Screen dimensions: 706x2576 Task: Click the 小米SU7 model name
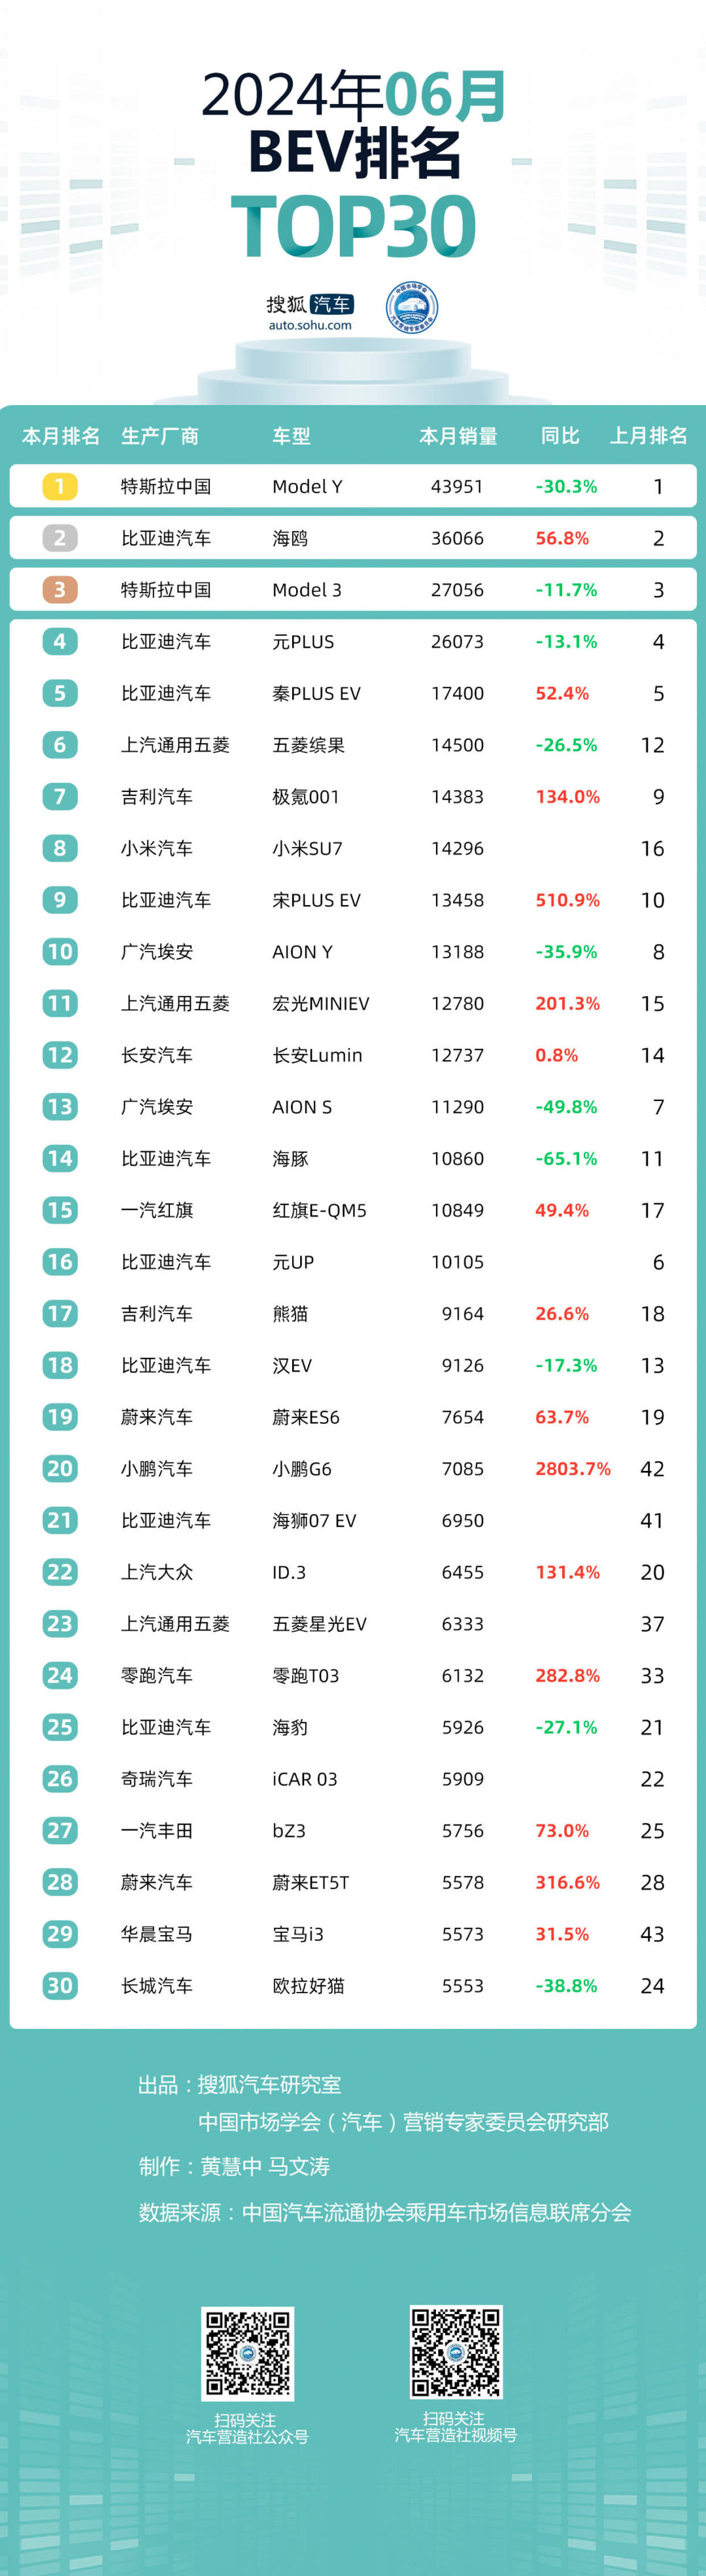(307, 849)
